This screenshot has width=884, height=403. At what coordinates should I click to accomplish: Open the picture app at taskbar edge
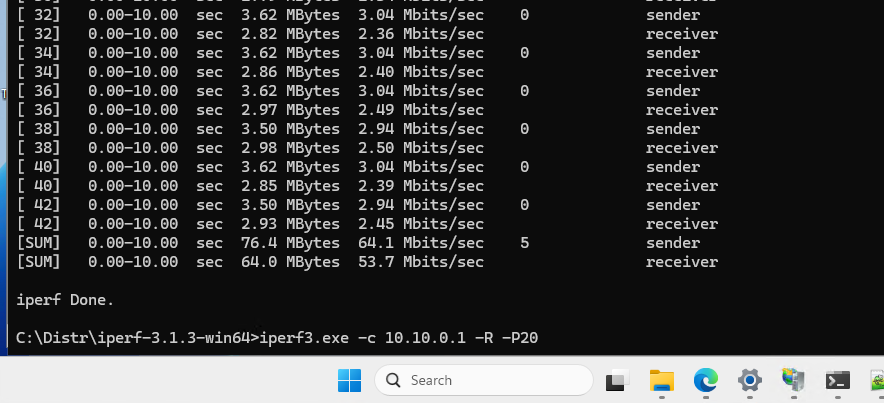pyautogui.click(x=876, y=380)
